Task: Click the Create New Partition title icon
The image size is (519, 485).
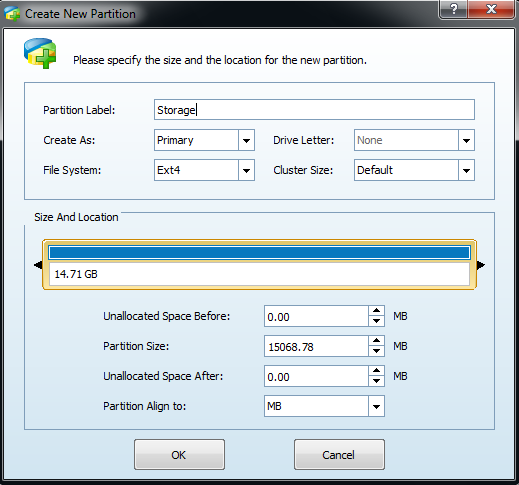Action: point(12,14)
